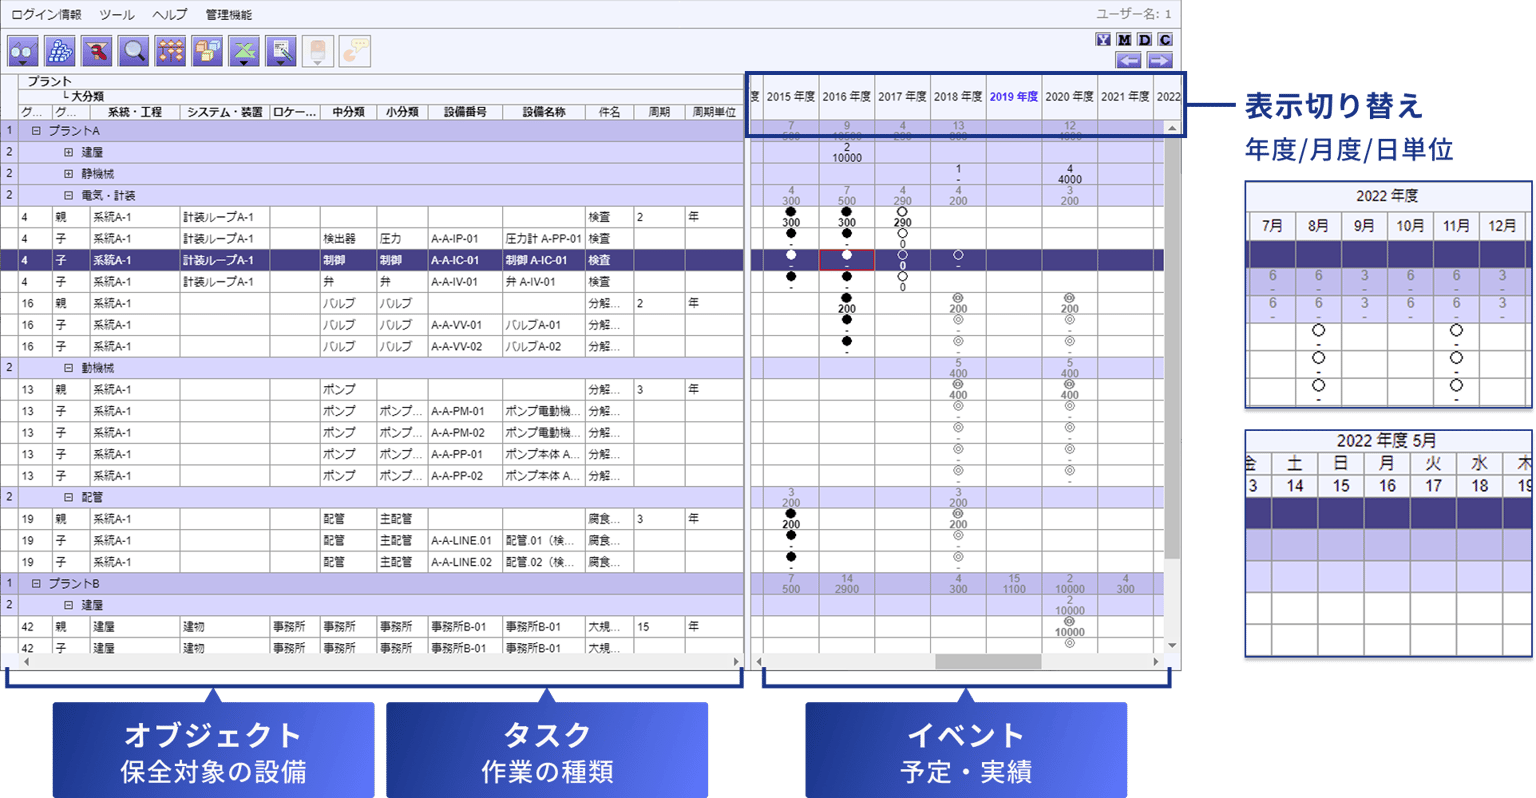Click the document with pen icon

[x=281, y=51]
